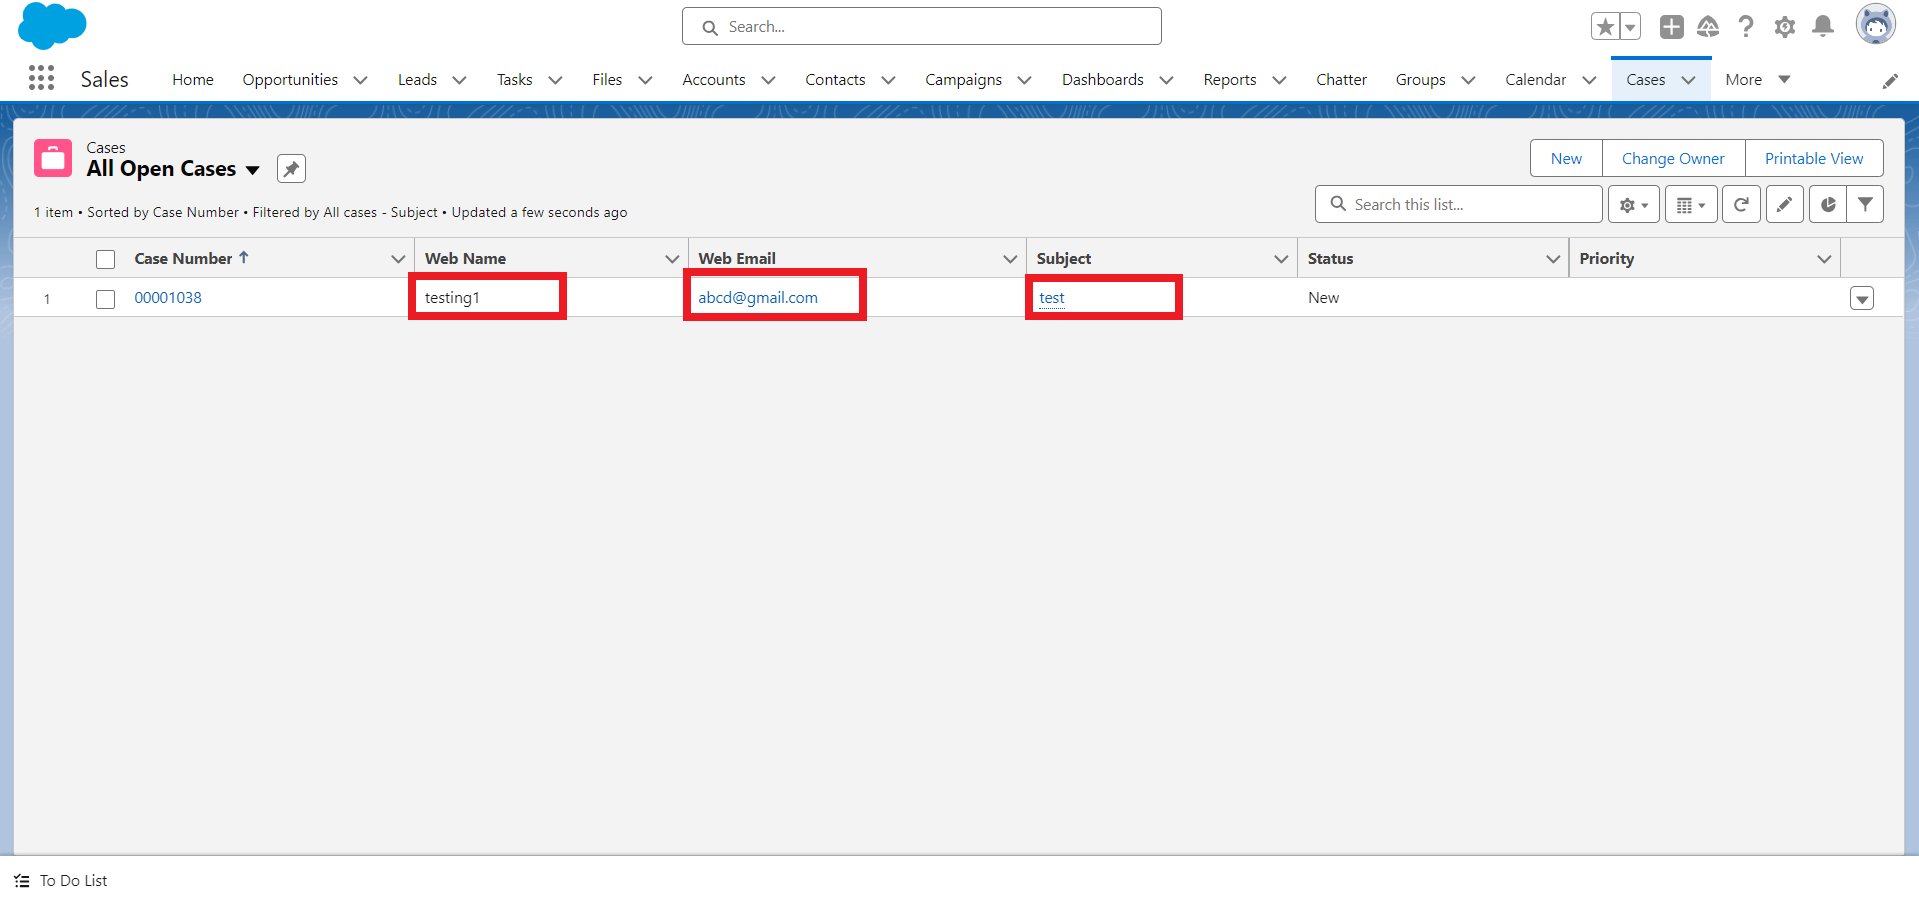Screen dimensions: 1919x902
Task: Select the checkbox for case 00001038
Action: [106, 299]
